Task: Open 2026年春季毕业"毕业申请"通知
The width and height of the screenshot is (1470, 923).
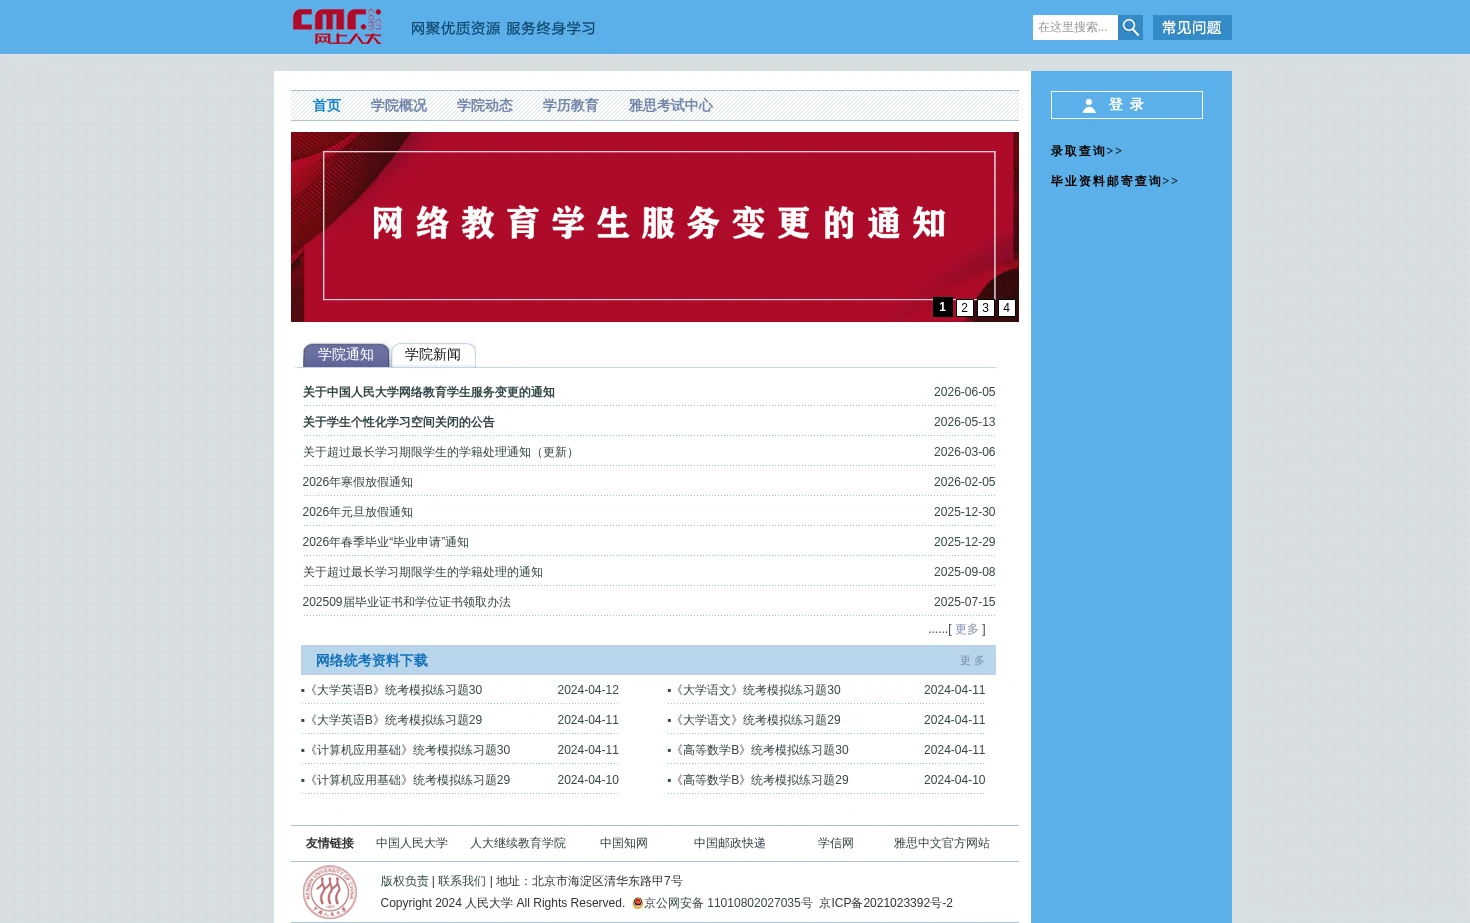Action: point(385,542)
